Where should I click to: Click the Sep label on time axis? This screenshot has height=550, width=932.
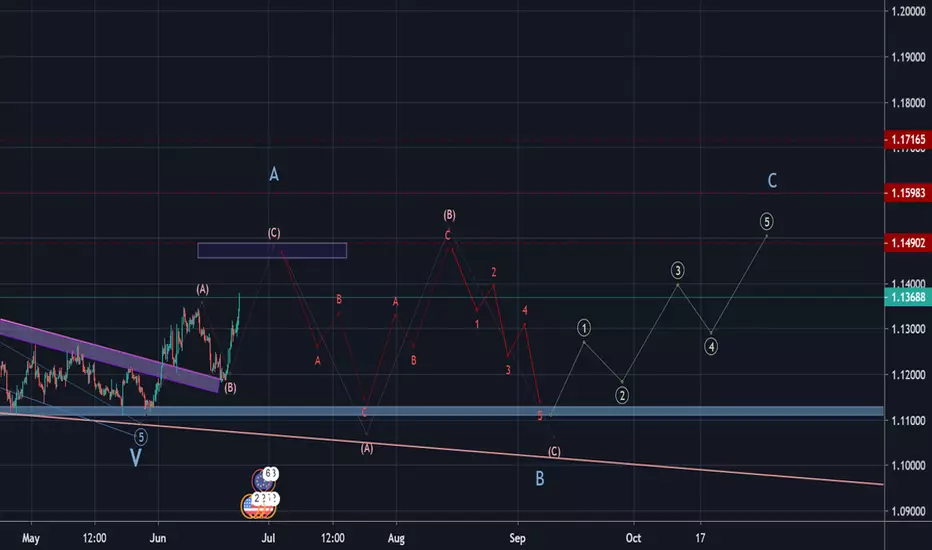click(517, 538)
